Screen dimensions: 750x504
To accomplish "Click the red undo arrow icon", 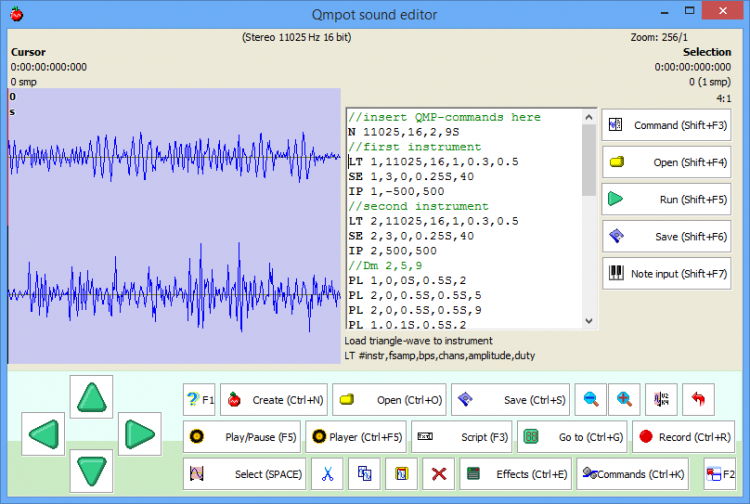I will 696,400.
